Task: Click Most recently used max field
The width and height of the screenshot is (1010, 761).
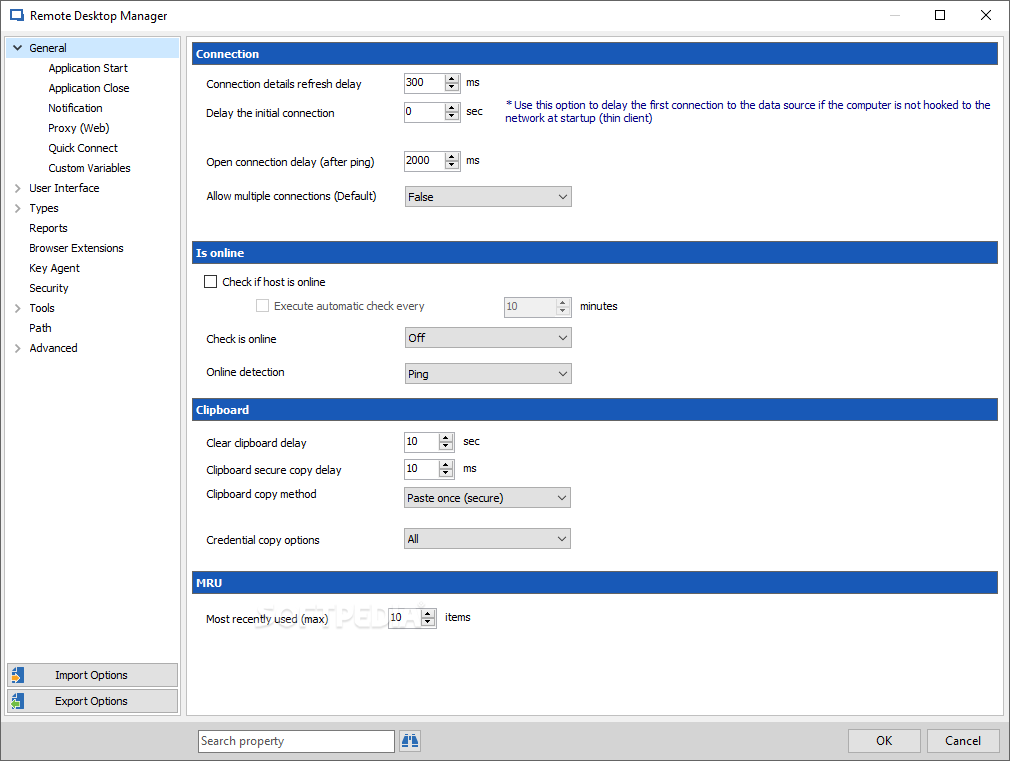Action: 405,617
